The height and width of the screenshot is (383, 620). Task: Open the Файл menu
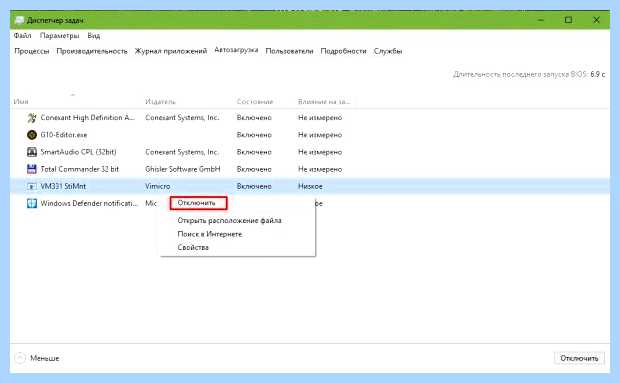[23, 36]
